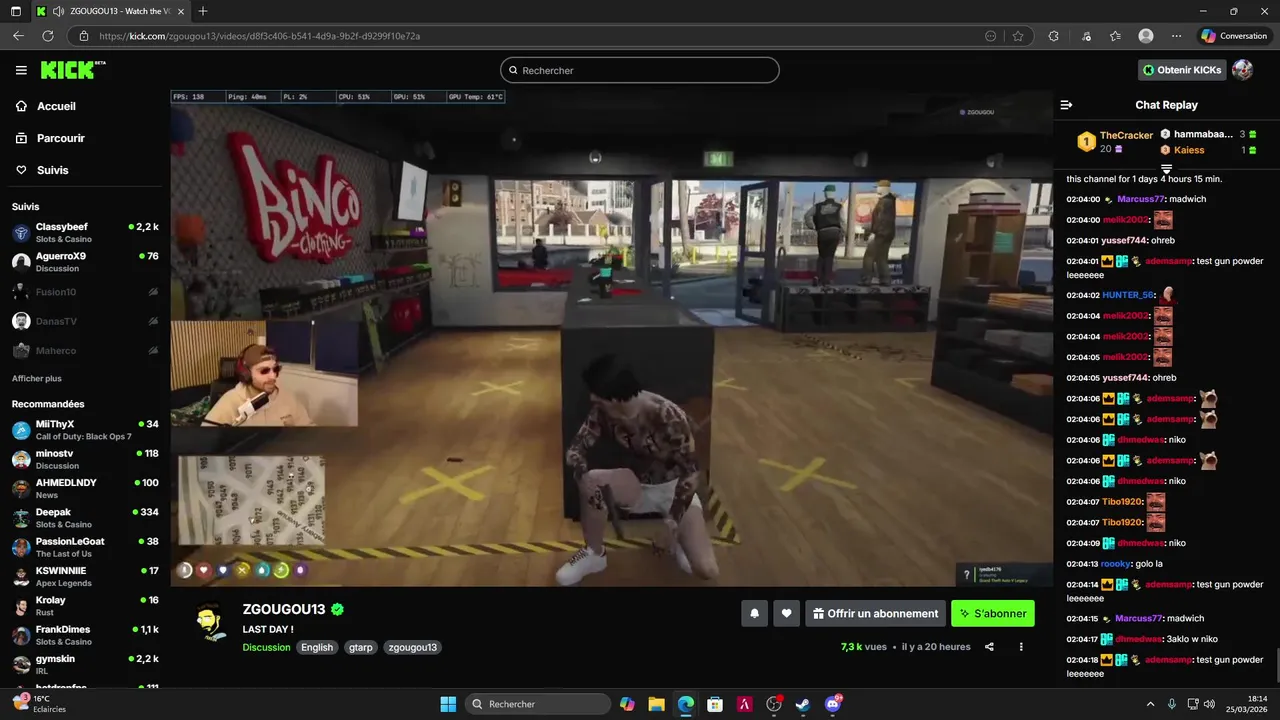This screenshot has height=720, width=1280.
Task: Collapse the chat replay panel
Action: (1066, 105)
